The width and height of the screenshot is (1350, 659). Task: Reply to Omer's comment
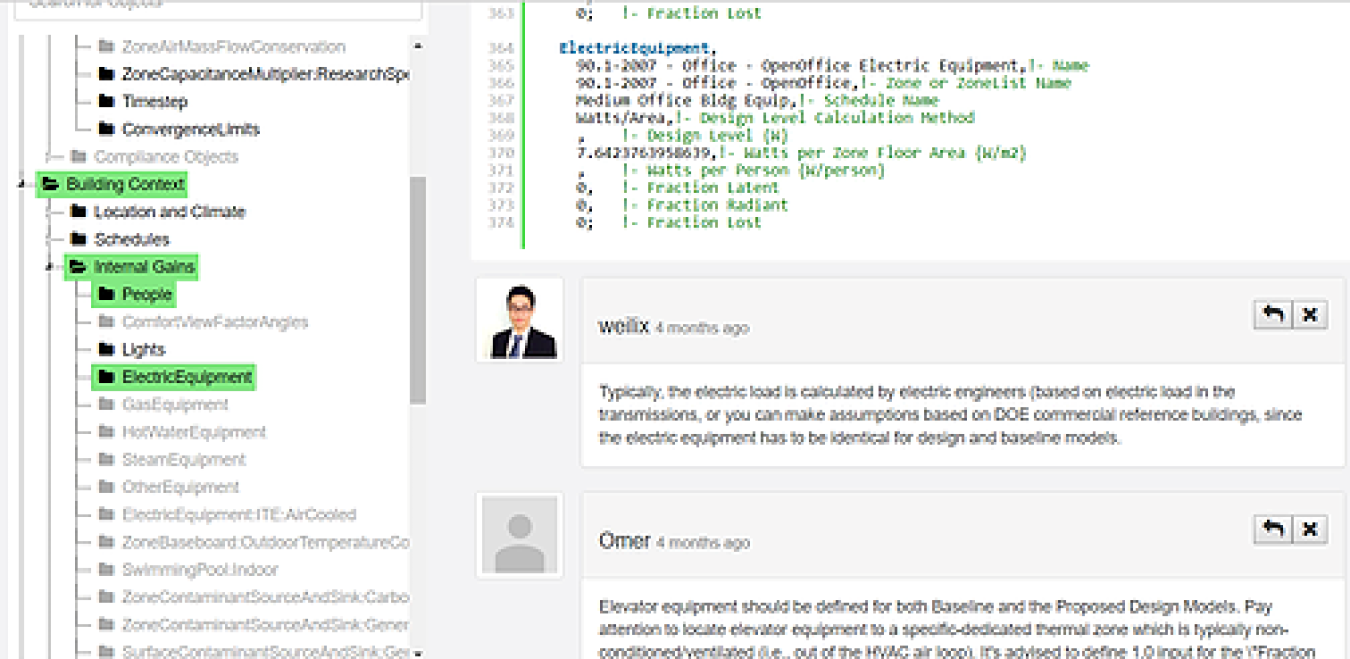pos(1273,529)
